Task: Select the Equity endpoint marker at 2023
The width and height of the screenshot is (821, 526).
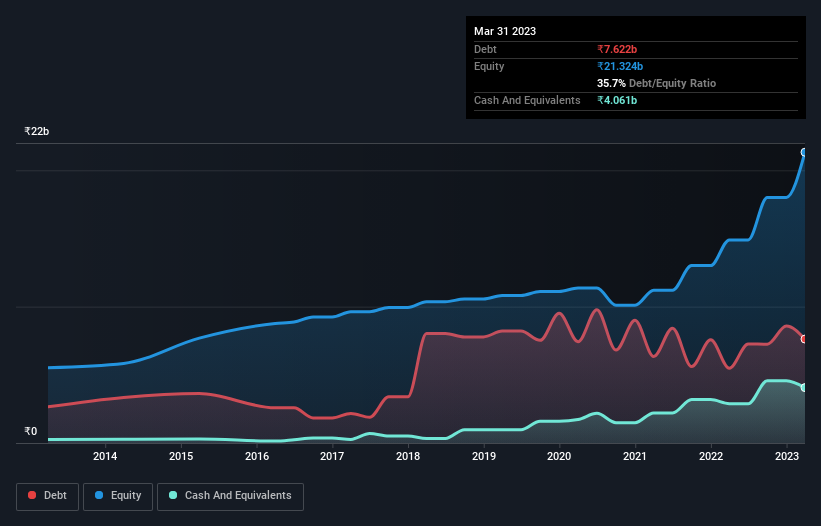Action: tap(804, 152)
